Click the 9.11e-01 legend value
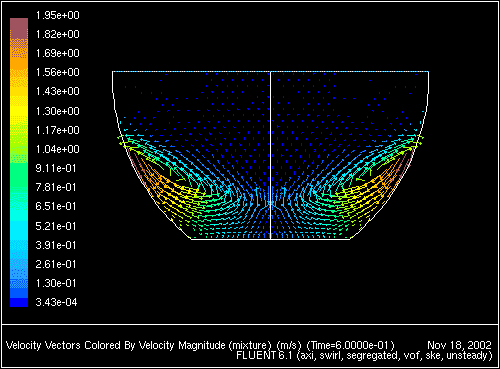 point(56,168)
